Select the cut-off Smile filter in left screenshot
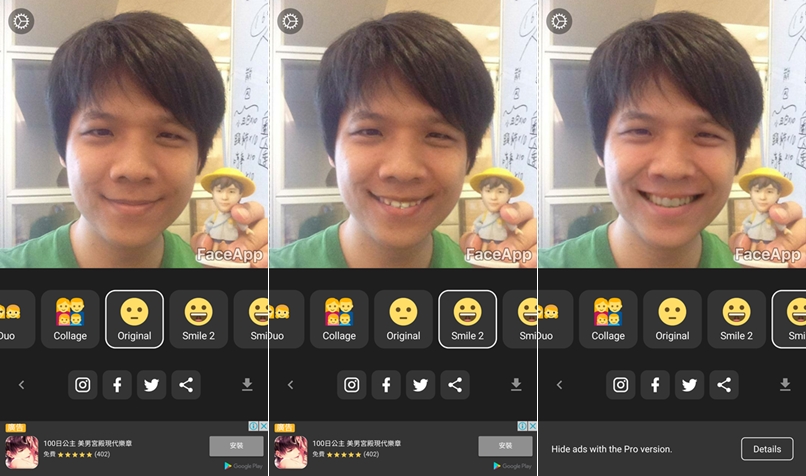Image resolution: width=806 pixels, height=476 pixels. [x=251, y=319]
